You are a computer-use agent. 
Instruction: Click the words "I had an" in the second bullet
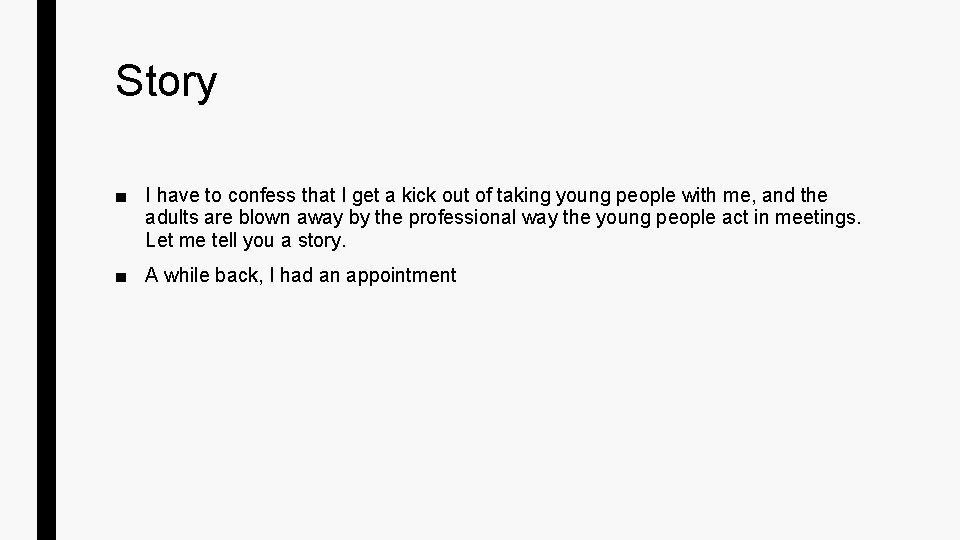click(x=304, y=276)
